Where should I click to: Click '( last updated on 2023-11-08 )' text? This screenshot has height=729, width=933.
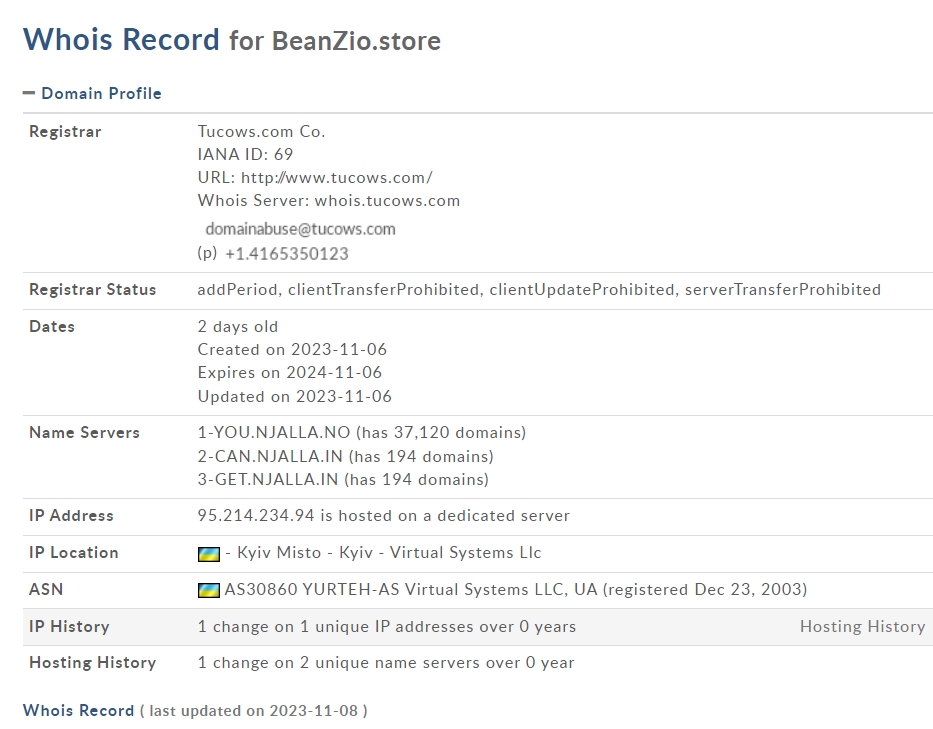pyautogui.click(x=254, y=711)
